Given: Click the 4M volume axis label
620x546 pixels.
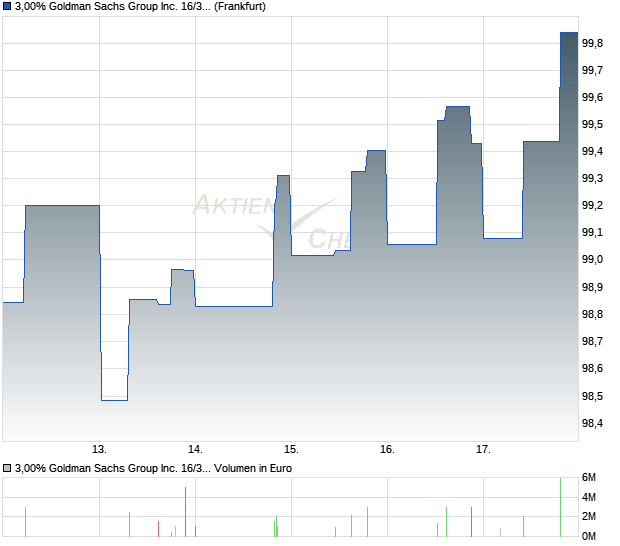Looking at the screenshot, I should point(589,497).
